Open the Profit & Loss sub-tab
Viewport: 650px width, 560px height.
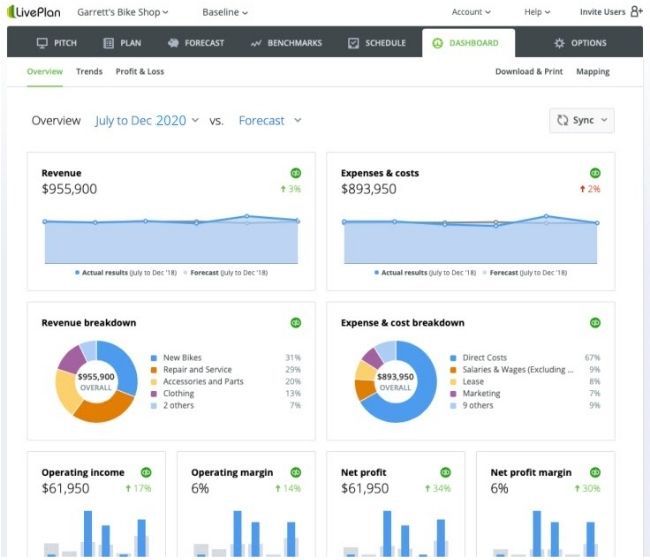[140, 72]
